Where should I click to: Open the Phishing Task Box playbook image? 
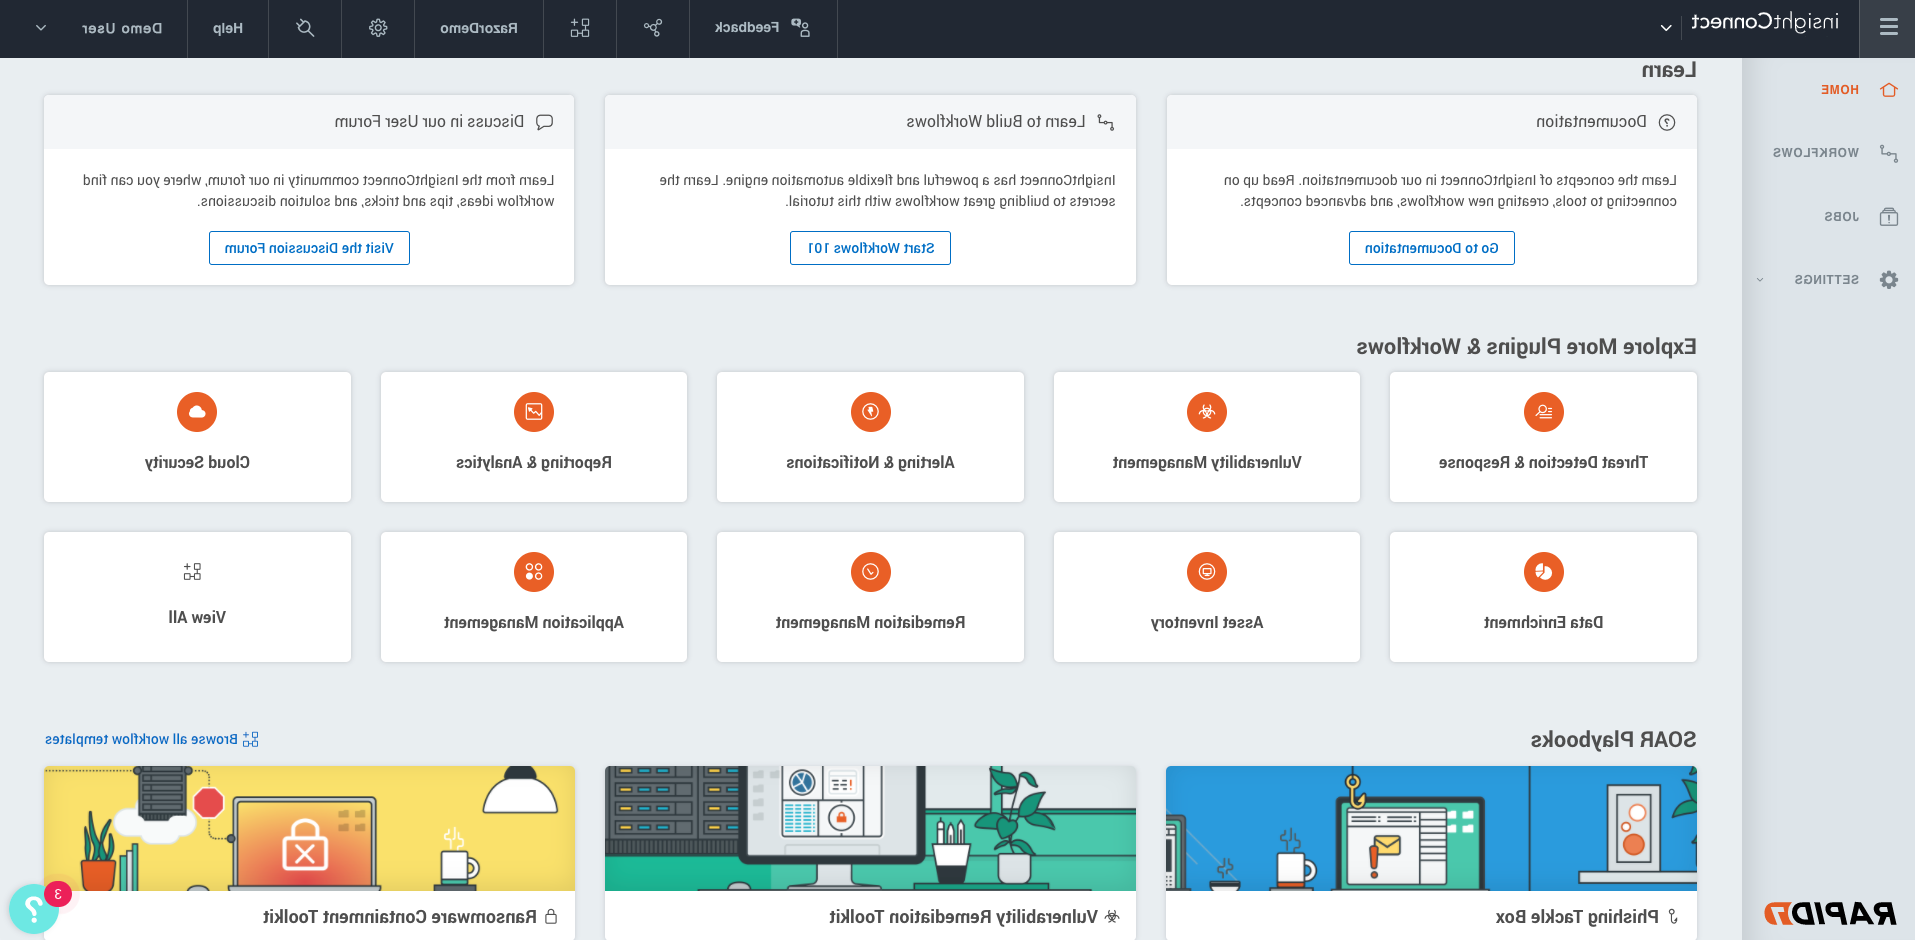(x=1431, y=828)
